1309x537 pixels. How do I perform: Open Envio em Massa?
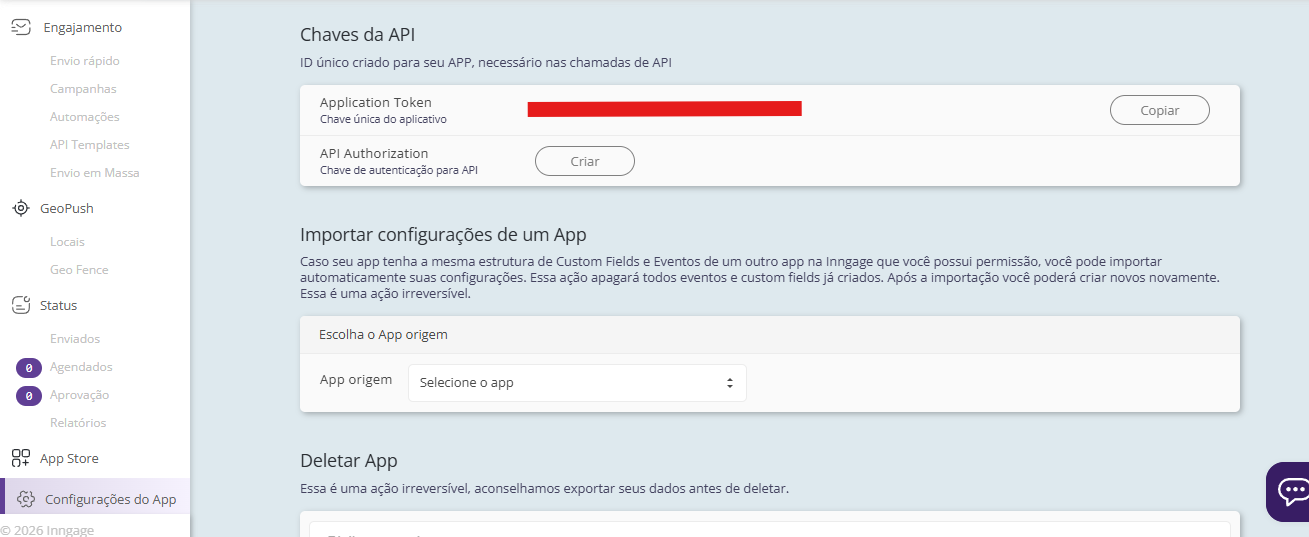tap(95, 173)
